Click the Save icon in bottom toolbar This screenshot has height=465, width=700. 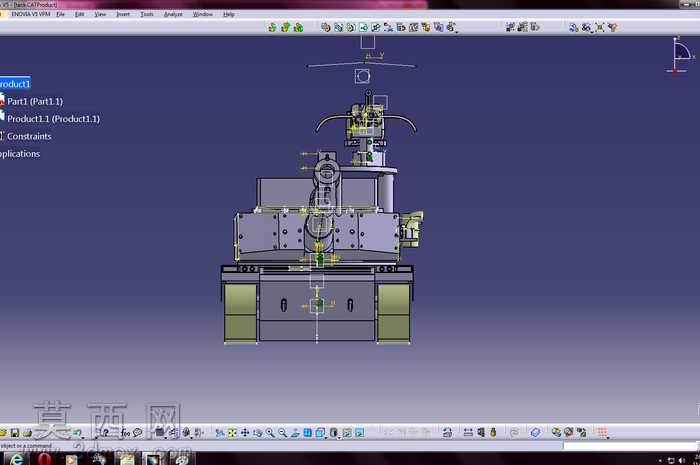click(x=15, y=432)
